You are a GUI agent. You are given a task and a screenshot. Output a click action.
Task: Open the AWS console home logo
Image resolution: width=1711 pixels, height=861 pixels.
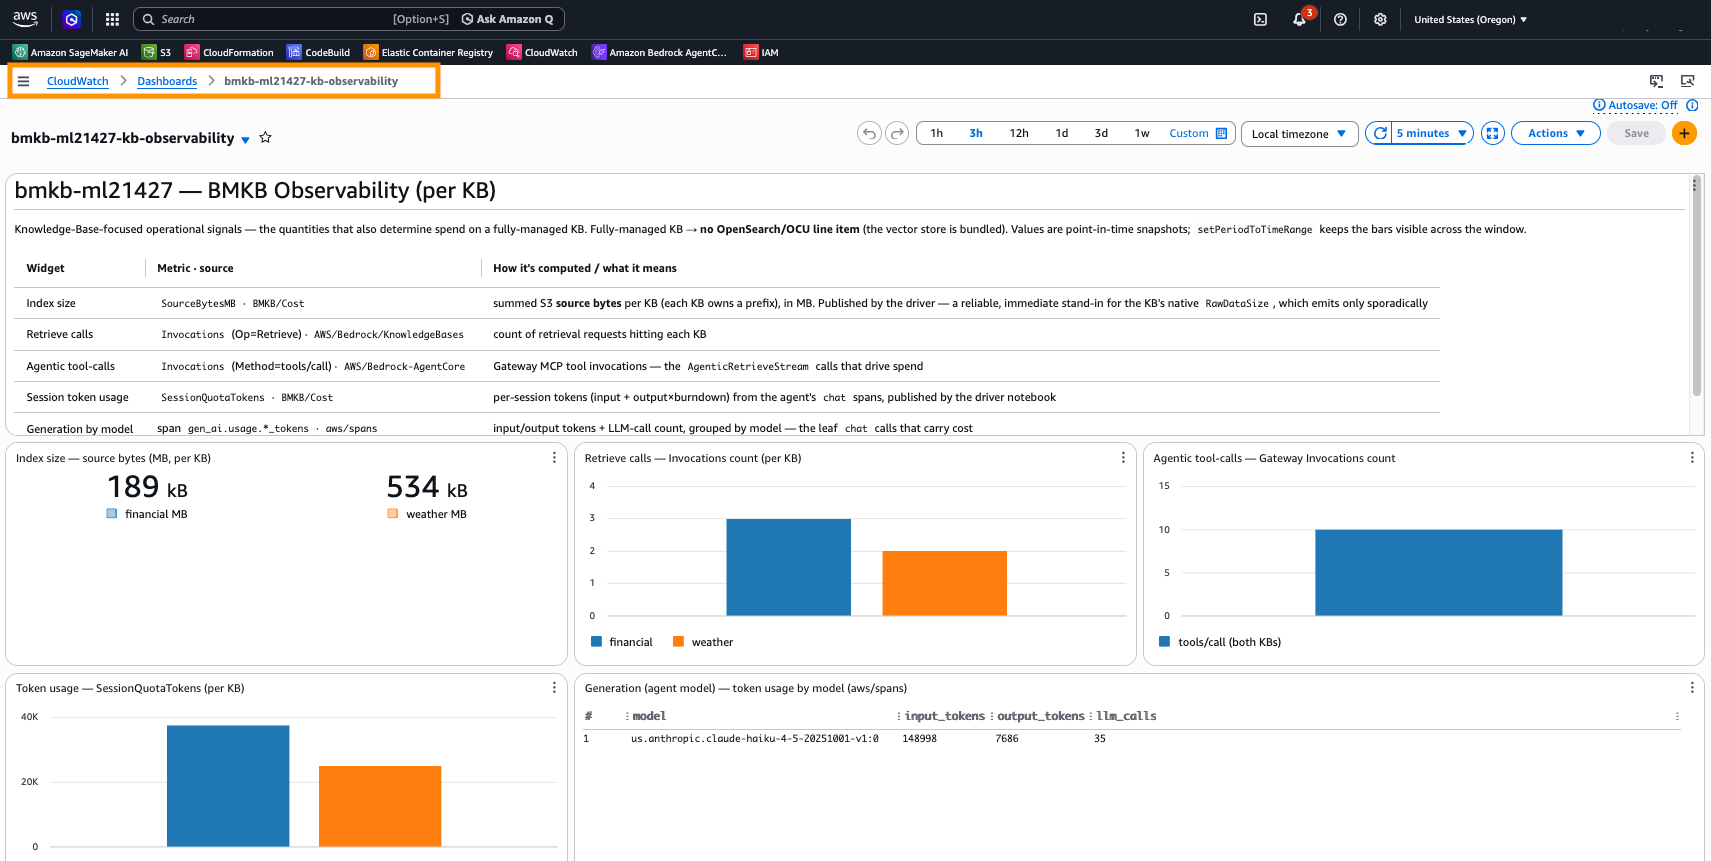coord(25,19)
